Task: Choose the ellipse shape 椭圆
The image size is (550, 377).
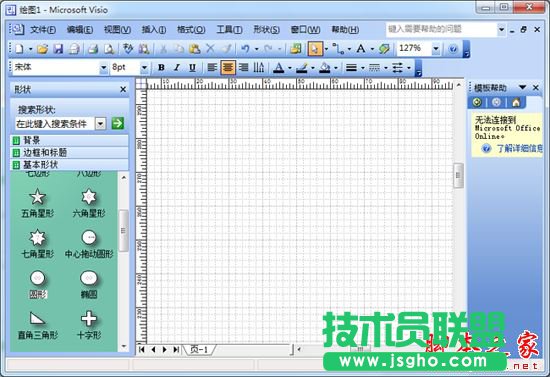Action: click(89, 284)
